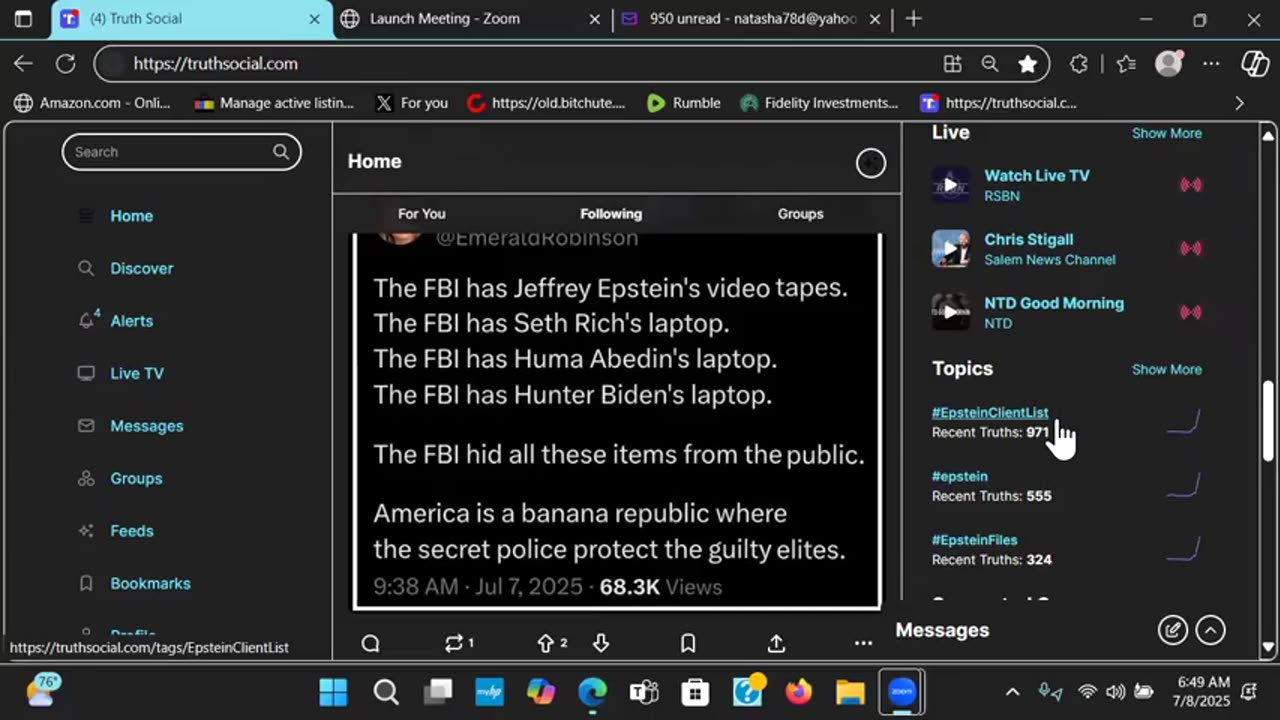
Task: Open the #EpsteinFiles topic
Action: point(974,540)
